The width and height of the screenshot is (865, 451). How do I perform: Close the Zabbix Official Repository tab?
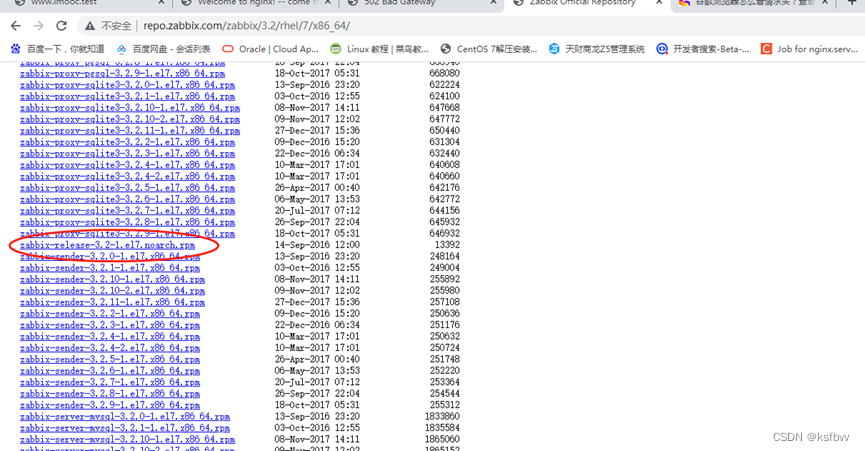[x=659, y=3]
